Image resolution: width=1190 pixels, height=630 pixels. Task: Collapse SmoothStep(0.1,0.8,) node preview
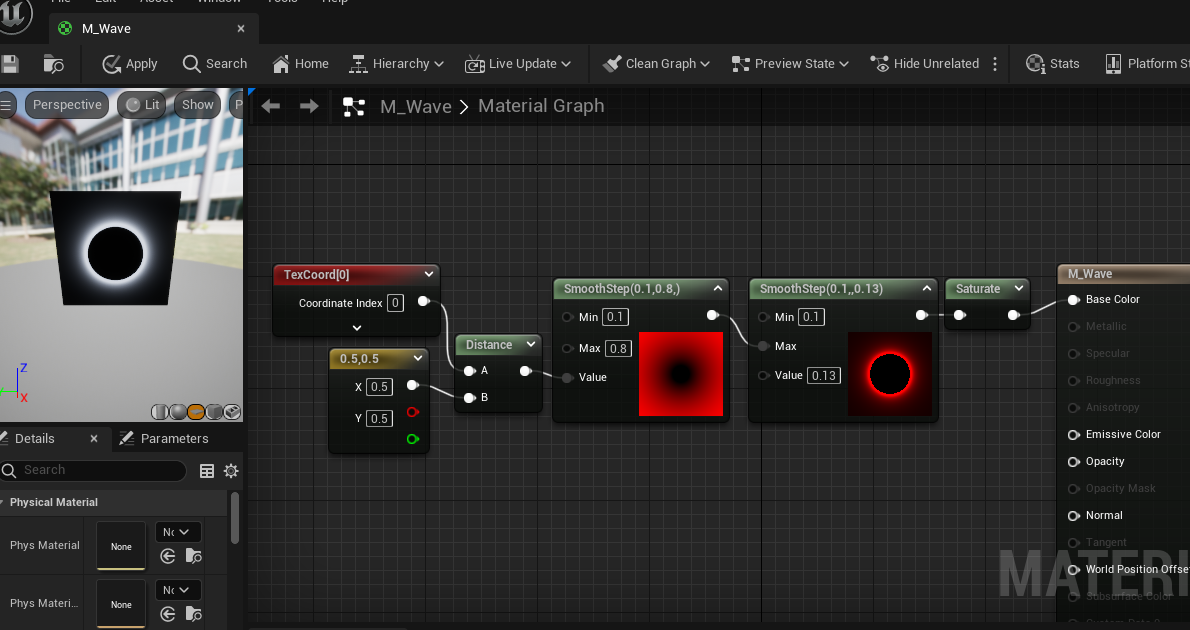(x=717, y=288)
